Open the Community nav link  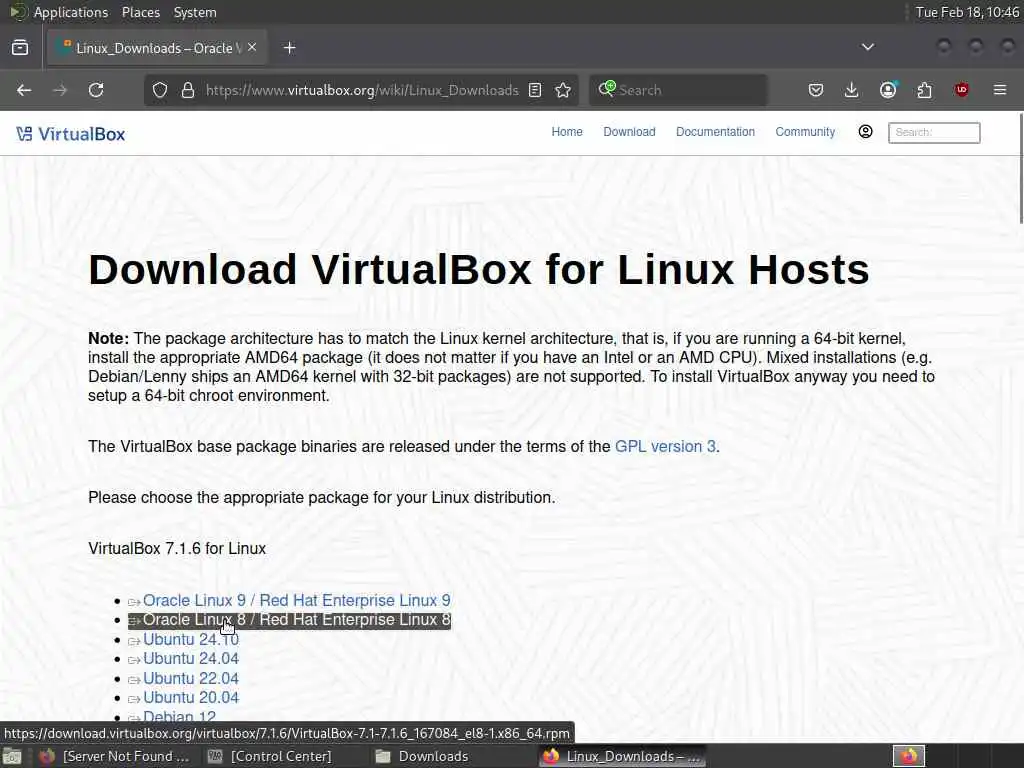tap(805, 132)
